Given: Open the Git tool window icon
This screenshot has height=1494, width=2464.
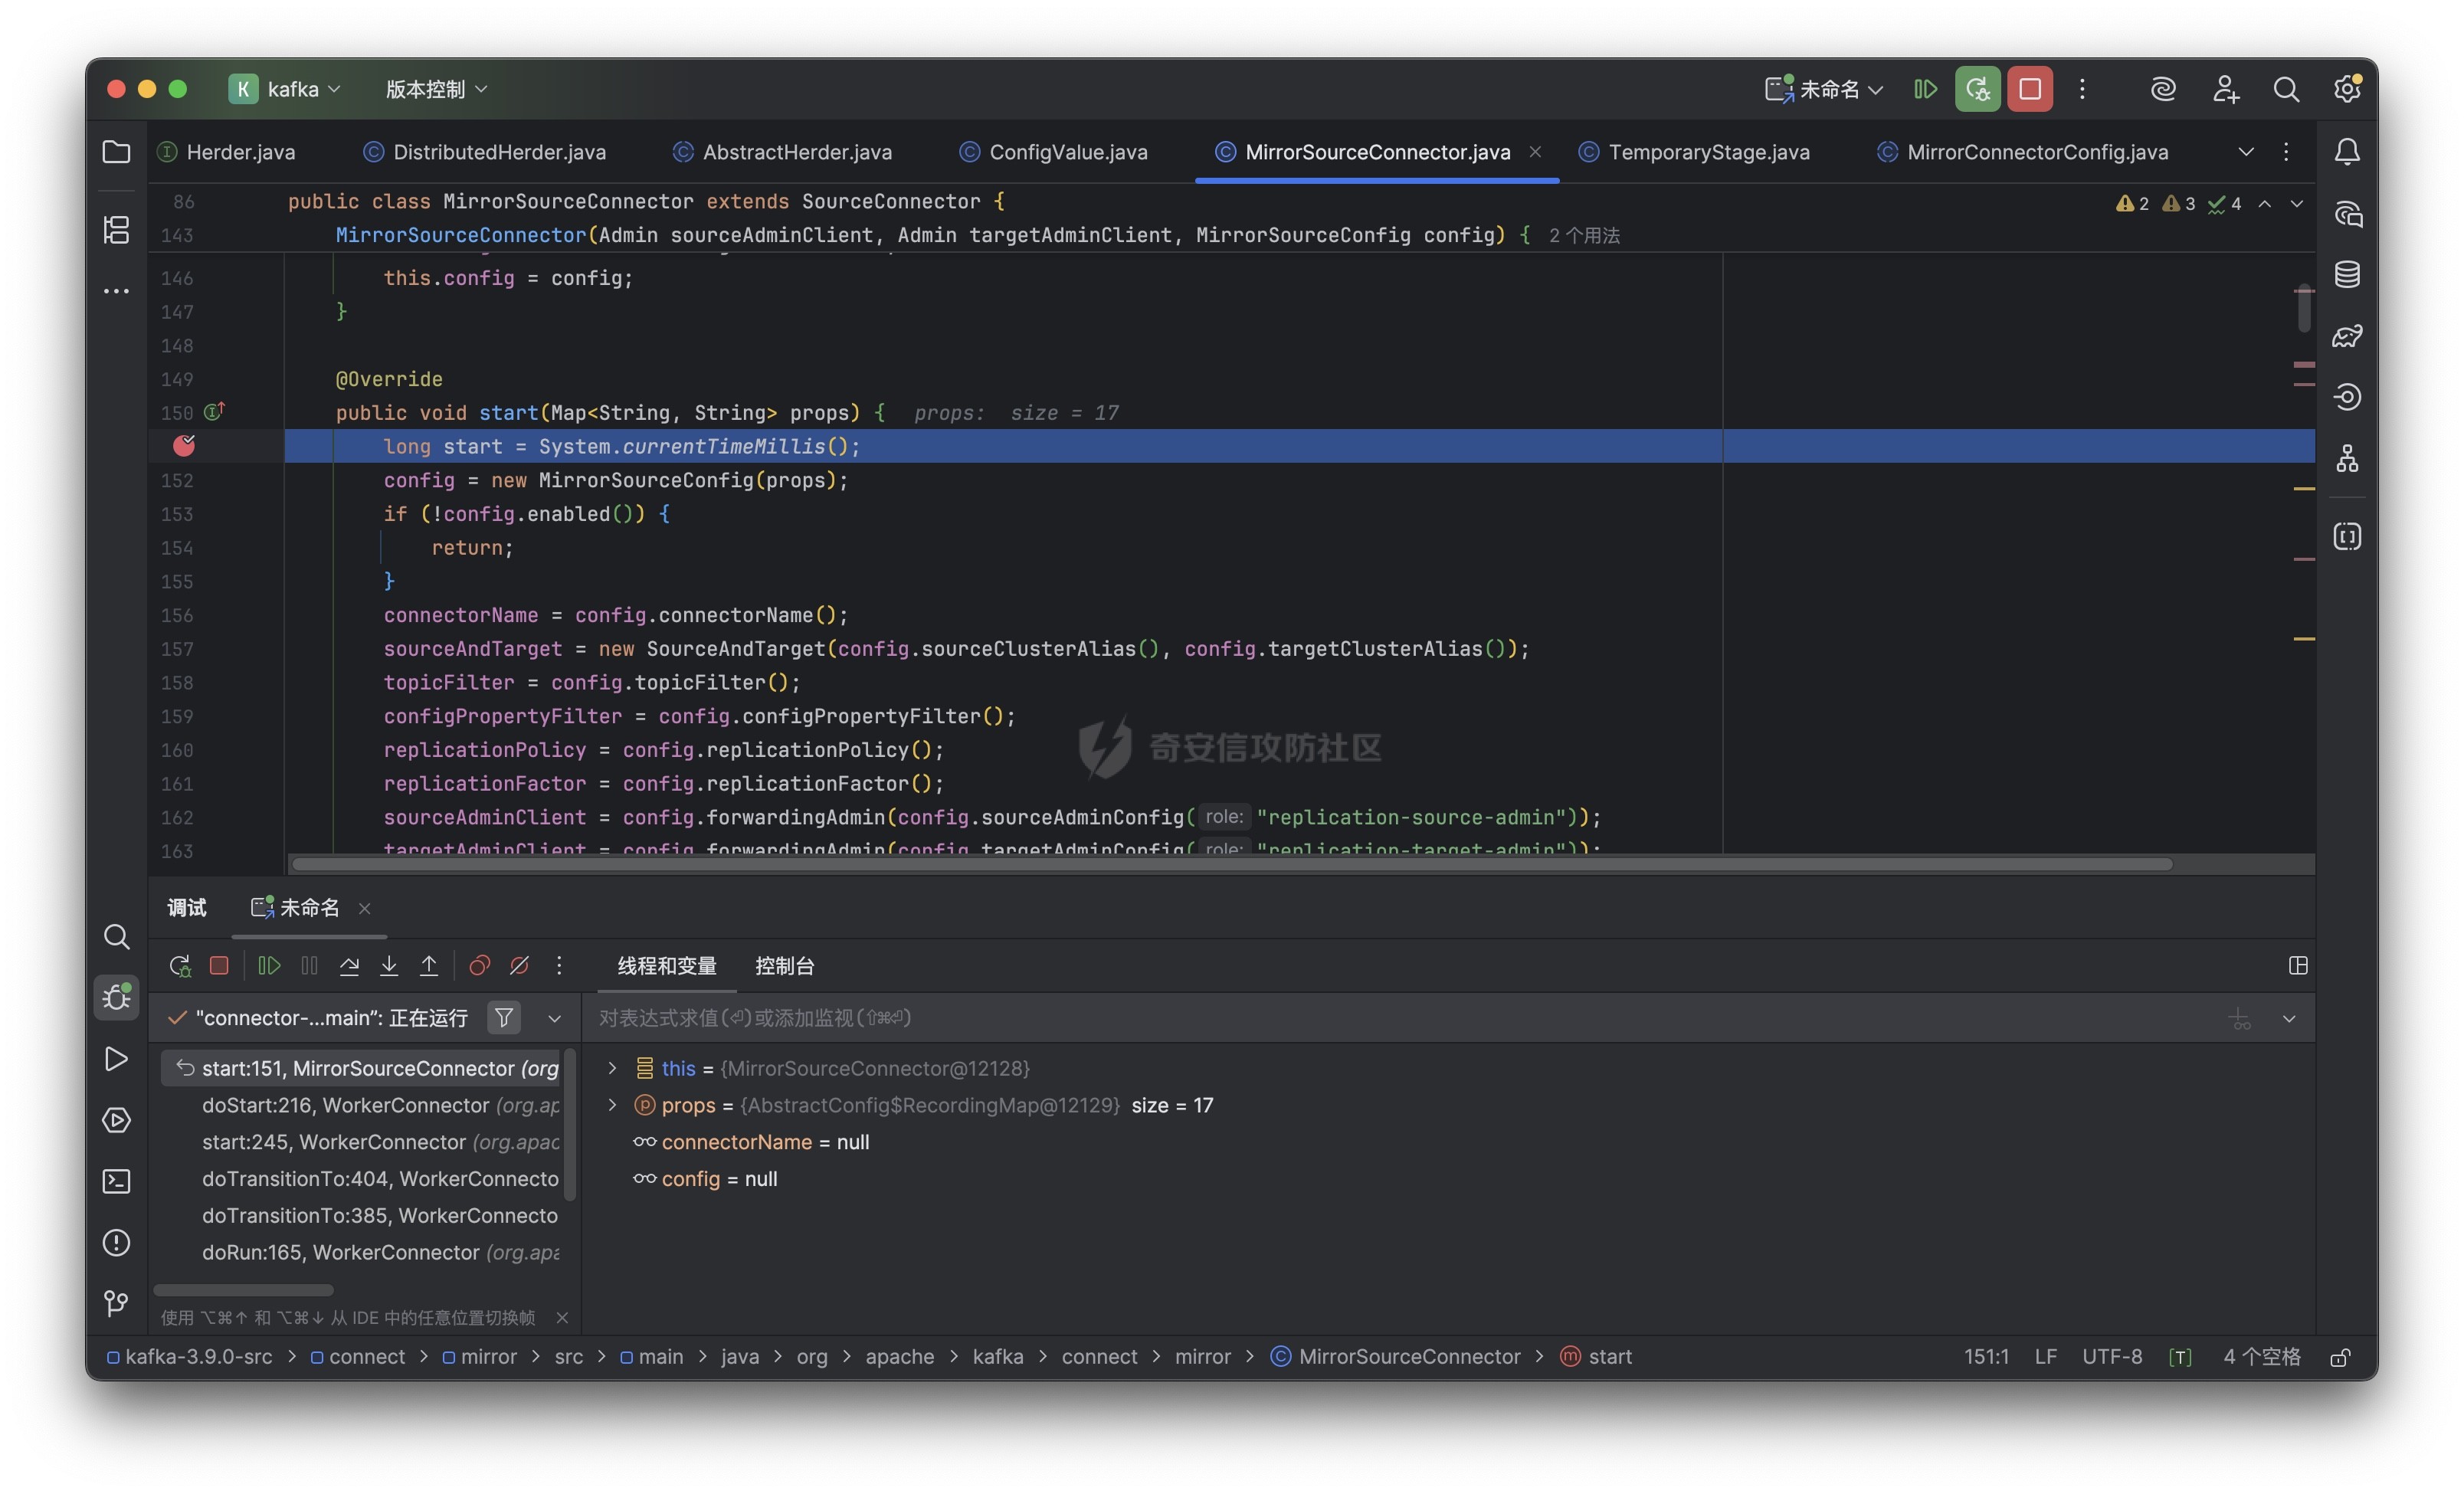Looking at the screenshot, I should [116, 1303].
